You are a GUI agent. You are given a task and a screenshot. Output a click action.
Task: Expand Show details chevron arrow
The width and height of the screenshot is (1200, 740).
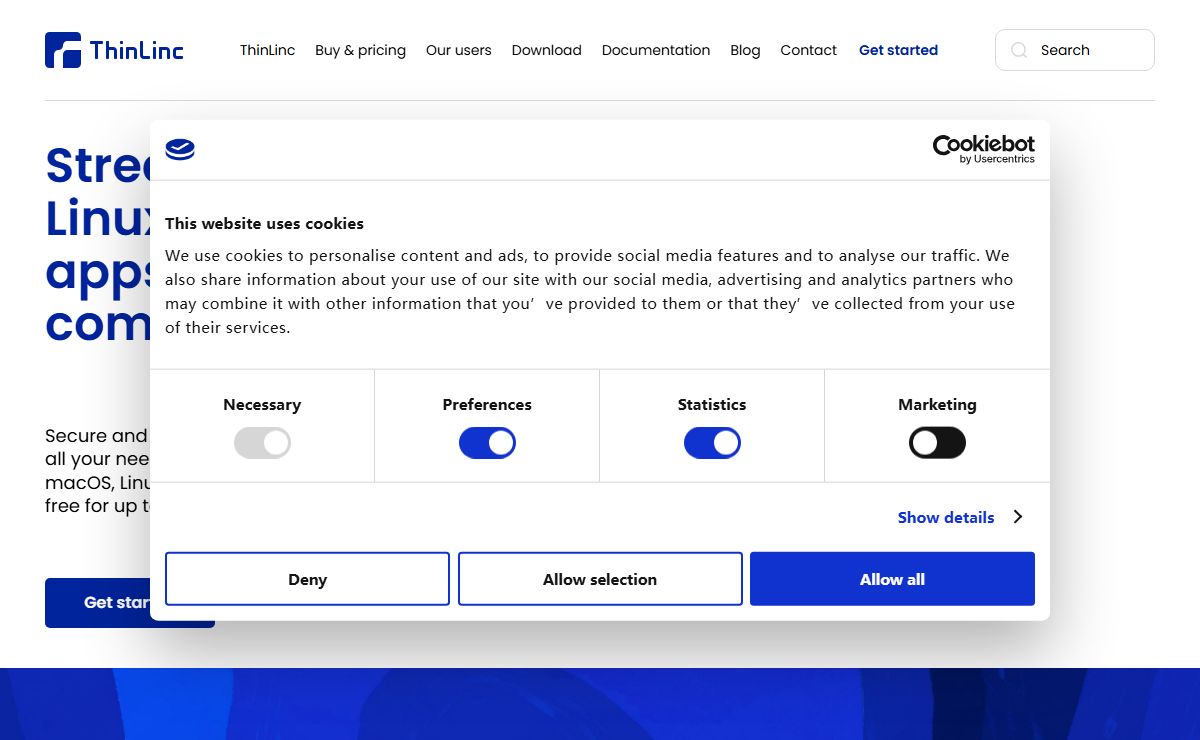point(1018,517)
